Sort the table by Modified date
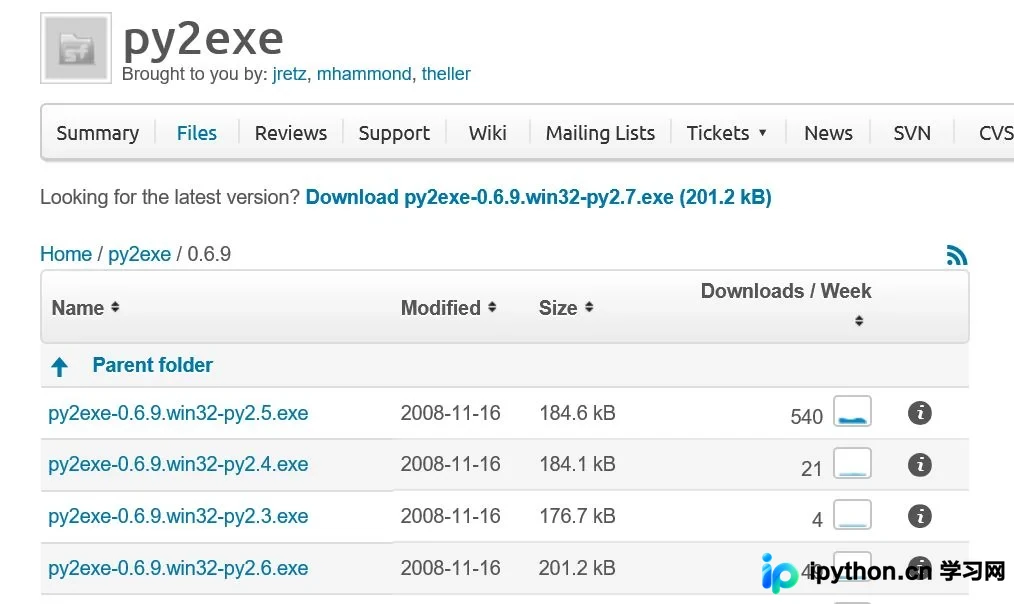Image resolution: width=1014 pixels, height=604 pixels. click(x=448, y=308)
